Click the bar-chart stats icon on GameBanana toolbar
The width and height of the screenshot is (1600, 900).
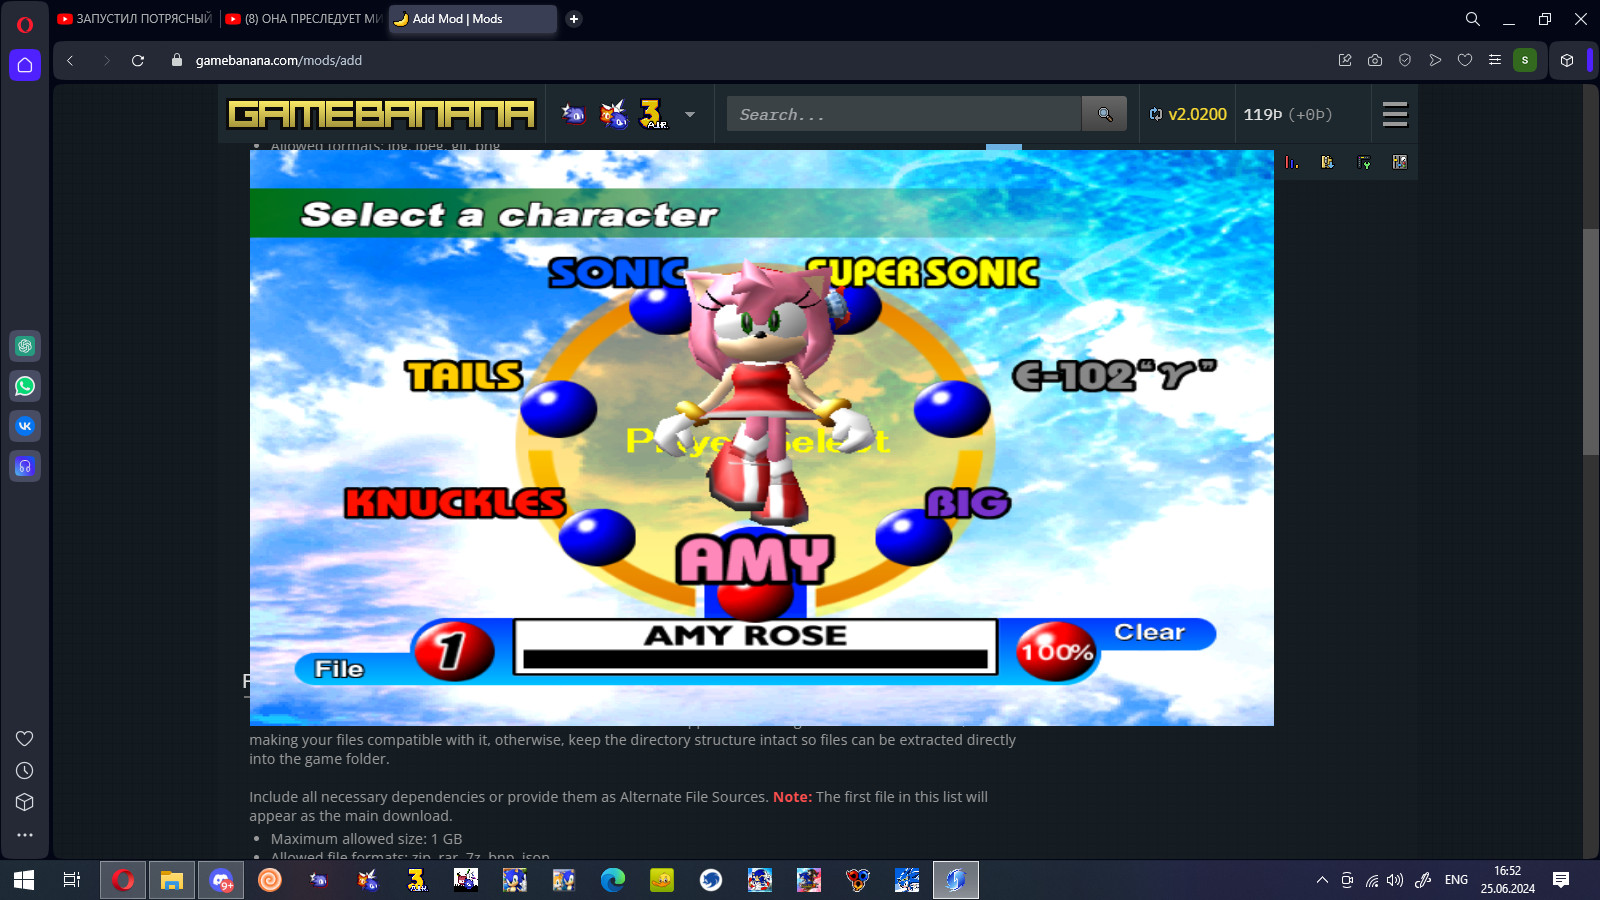pyautogui.click(x=1291, y=162)
